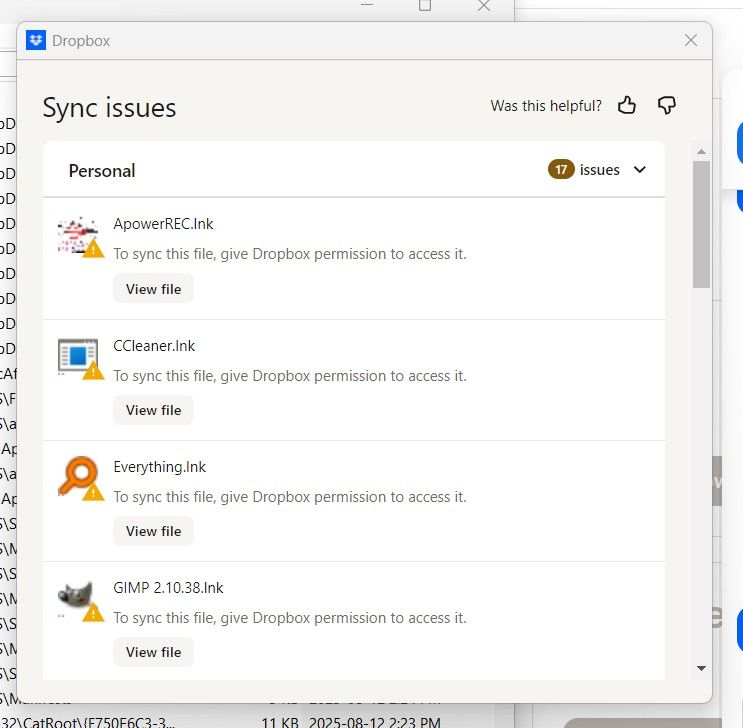View file for Everything.lnk

153,531
